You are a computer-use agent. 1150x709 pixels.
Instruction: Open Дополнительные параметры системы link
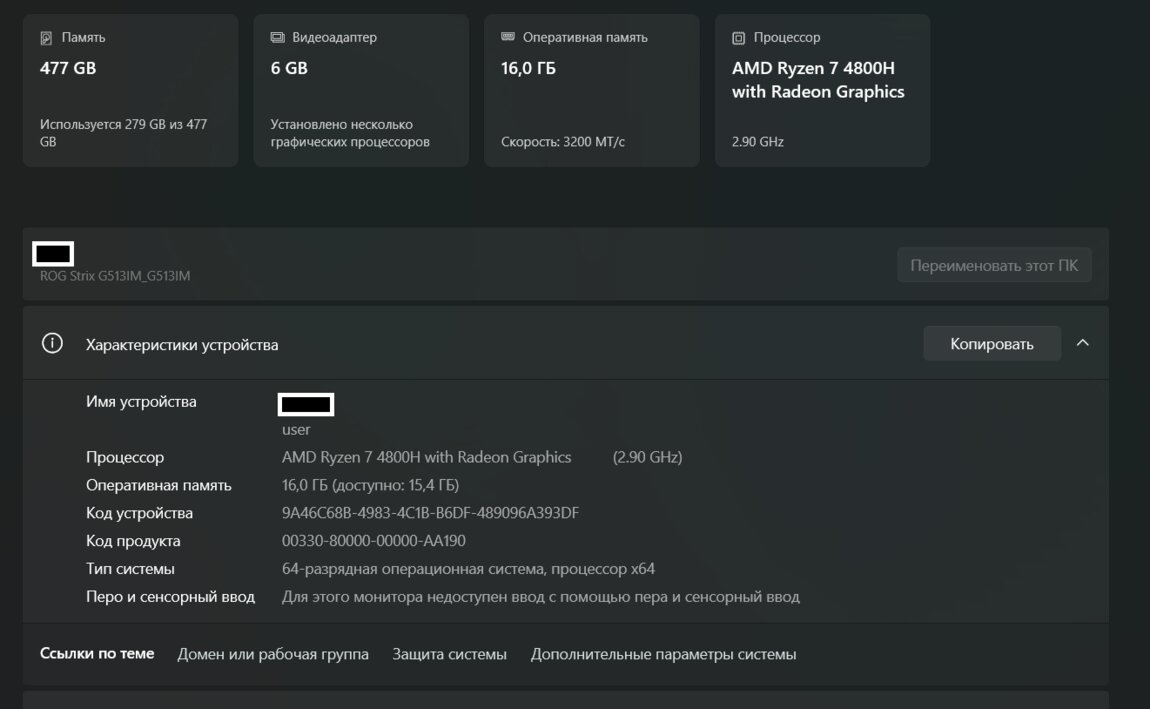(663, 655)
